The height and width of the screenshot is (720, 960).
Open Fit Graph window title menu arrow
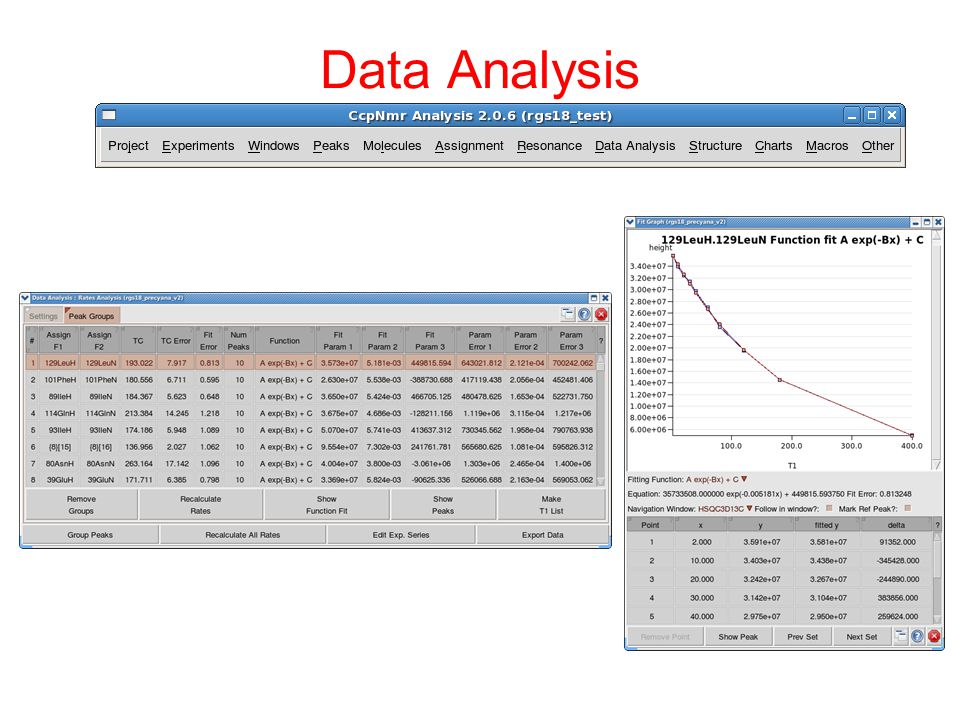(630, 222)
